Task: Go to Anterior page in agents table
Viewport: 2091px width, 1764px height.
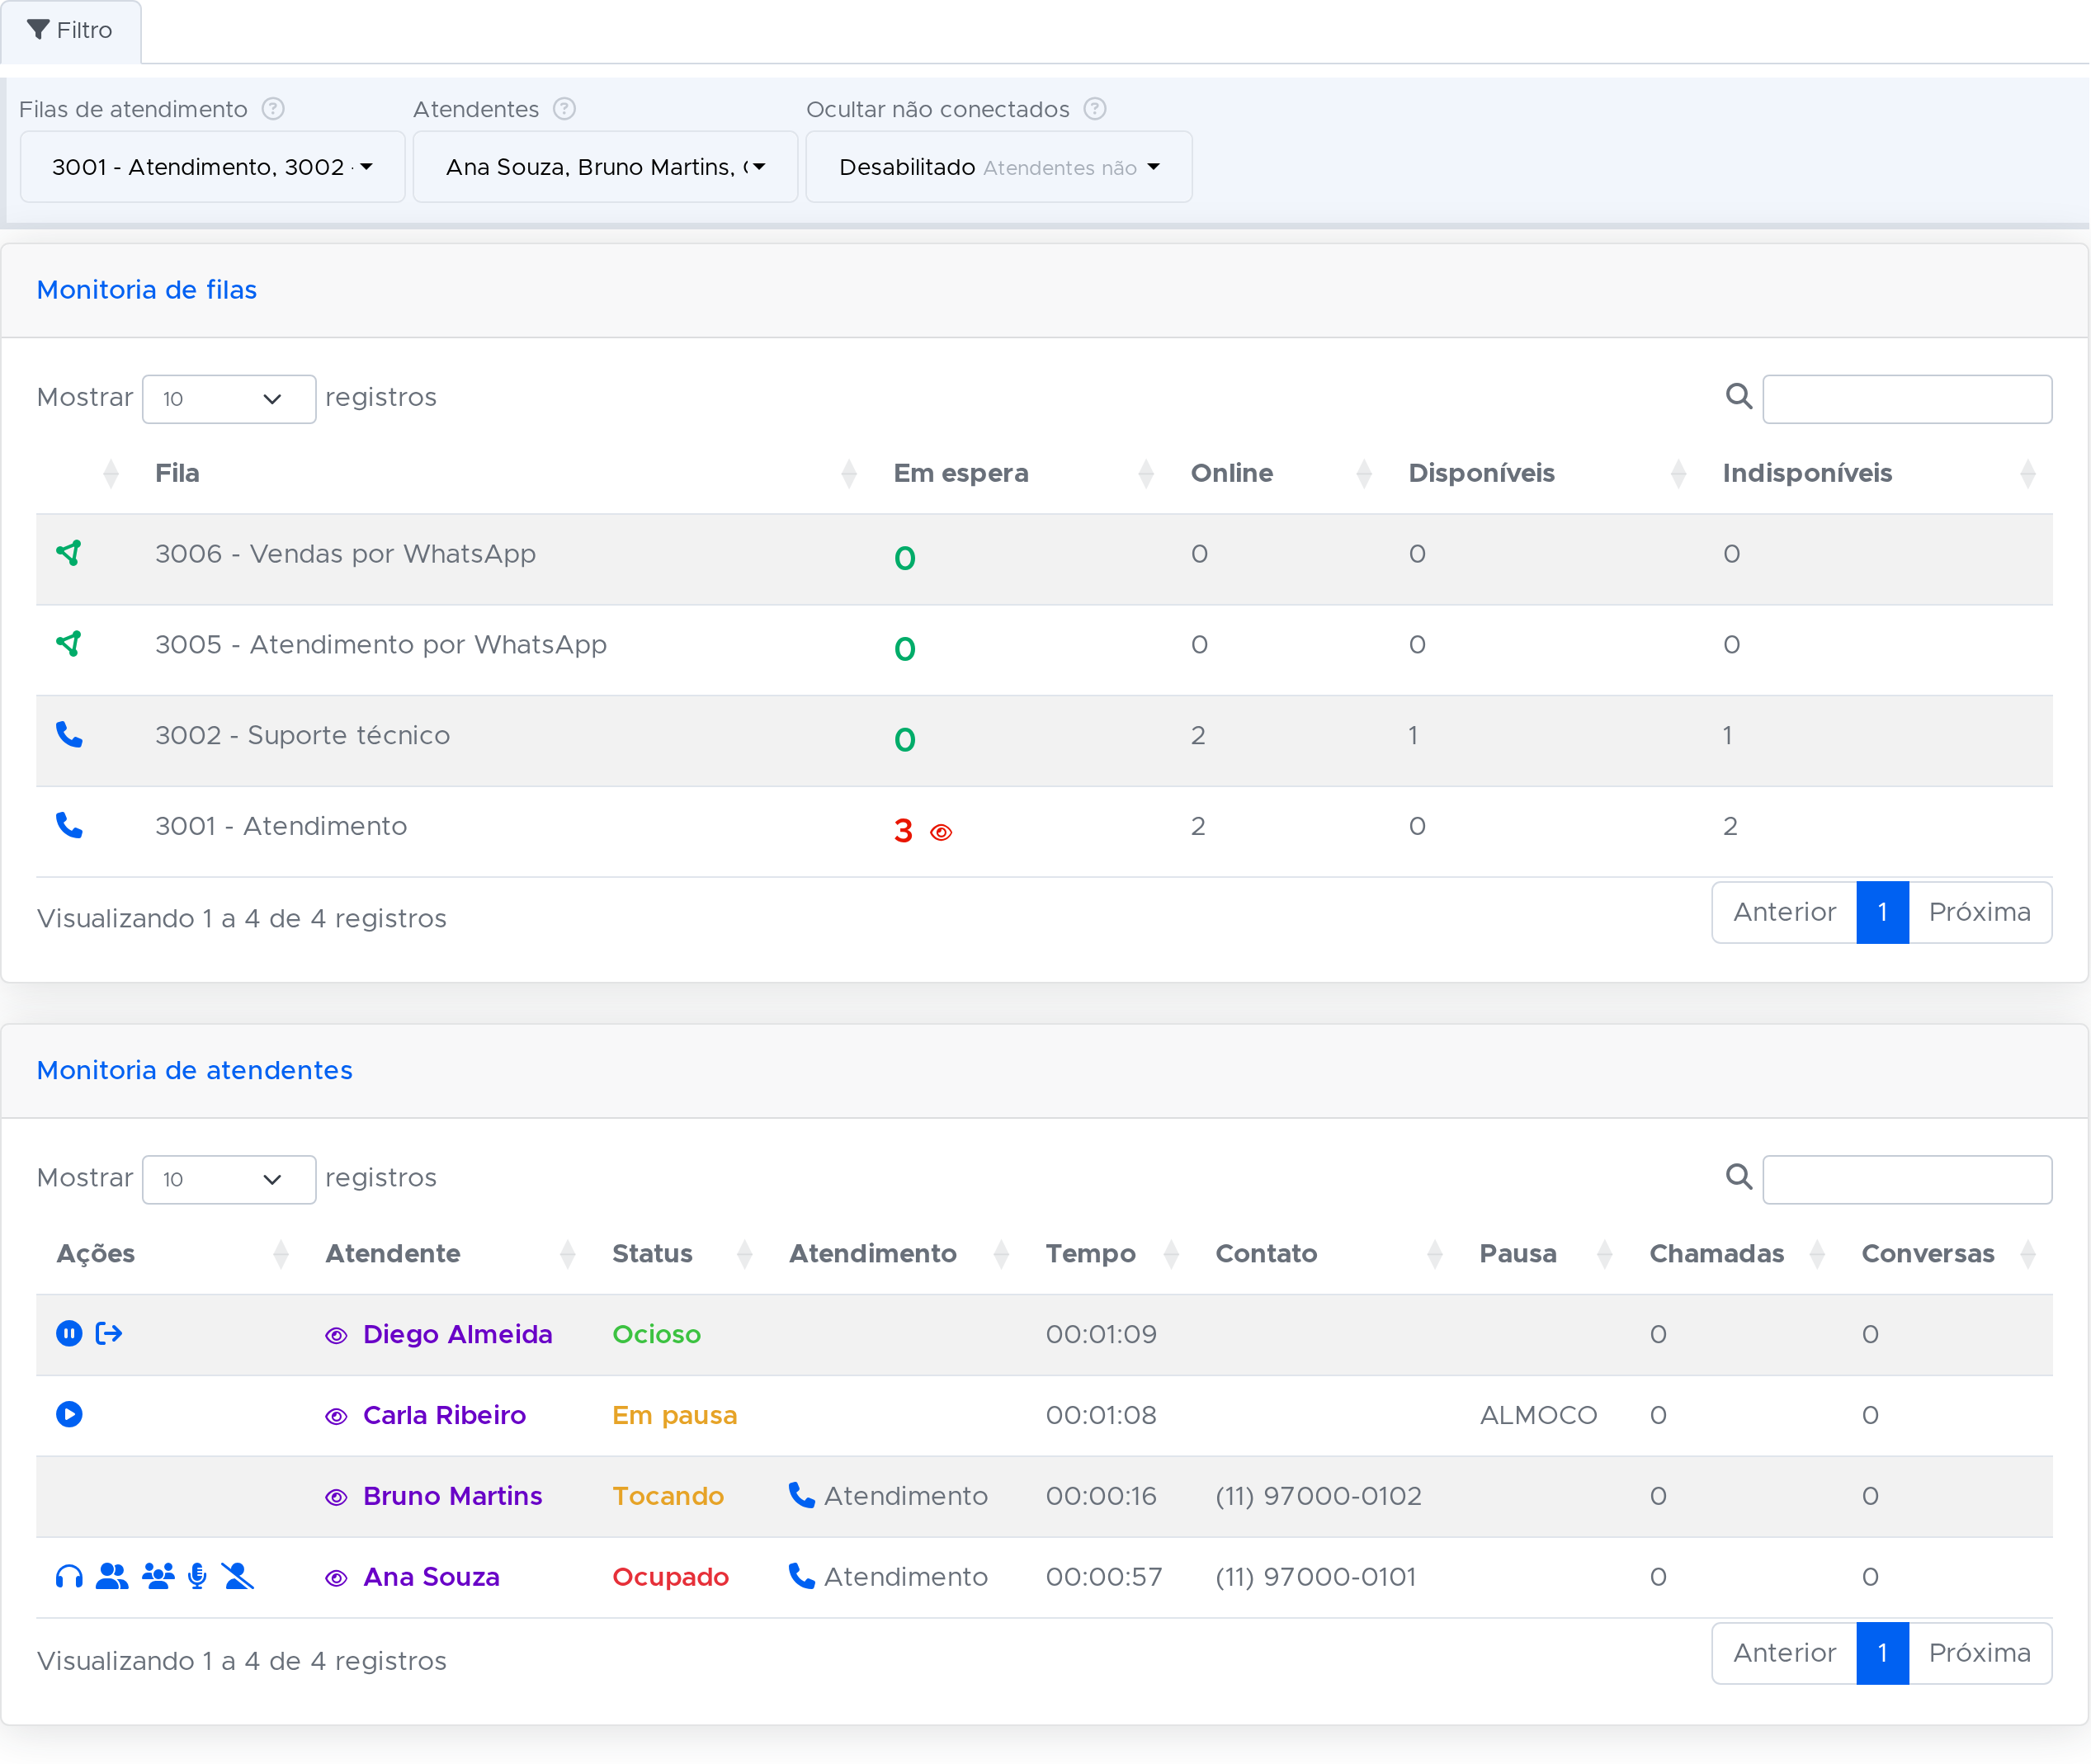Action: click(1784, 1653)
